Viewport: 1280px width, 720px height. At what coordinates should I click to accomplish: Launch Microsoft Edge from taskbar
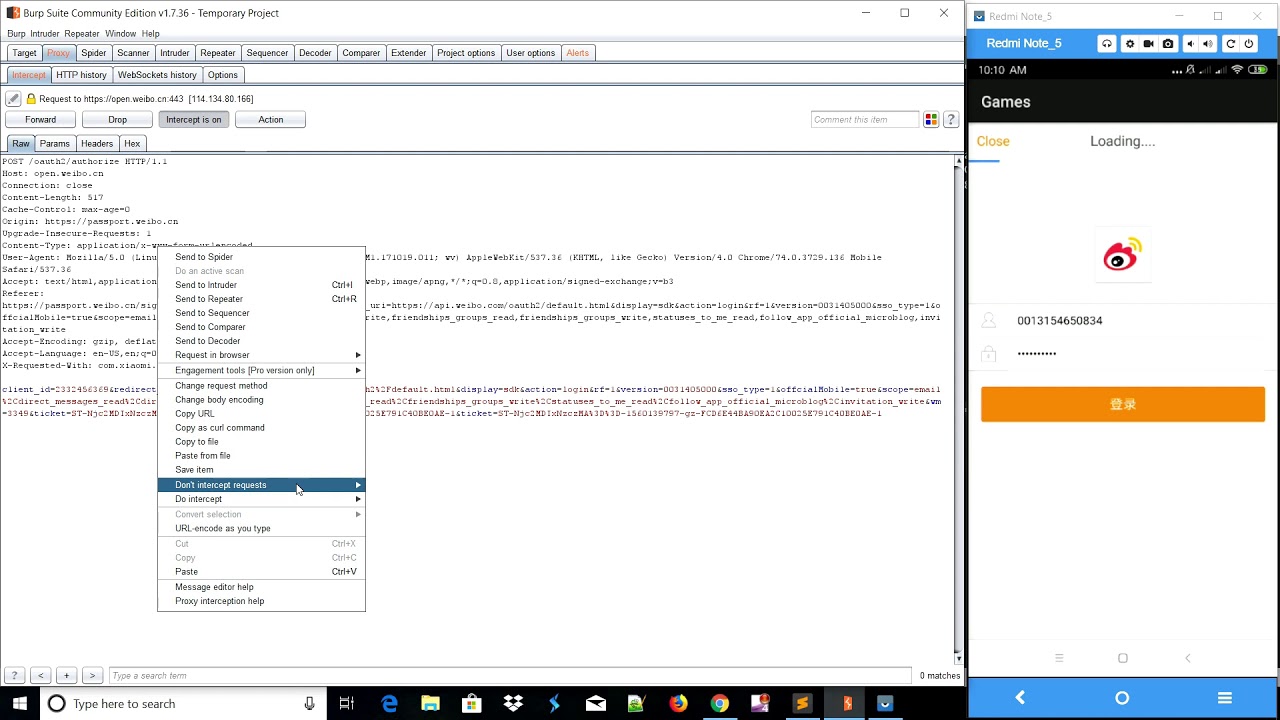pos(390,704)
